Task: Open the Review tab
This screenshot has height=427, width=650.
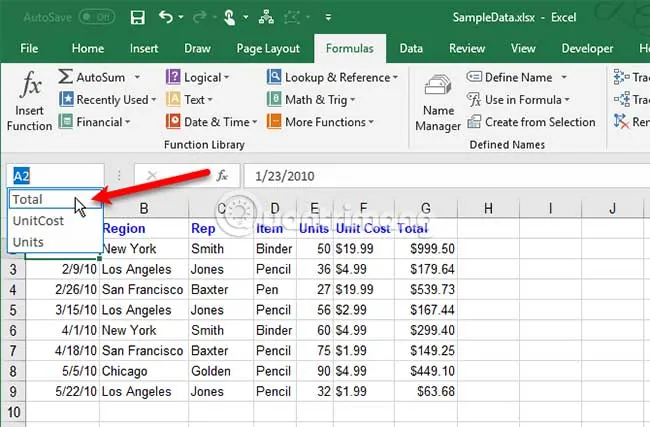Action: [467, 49]
